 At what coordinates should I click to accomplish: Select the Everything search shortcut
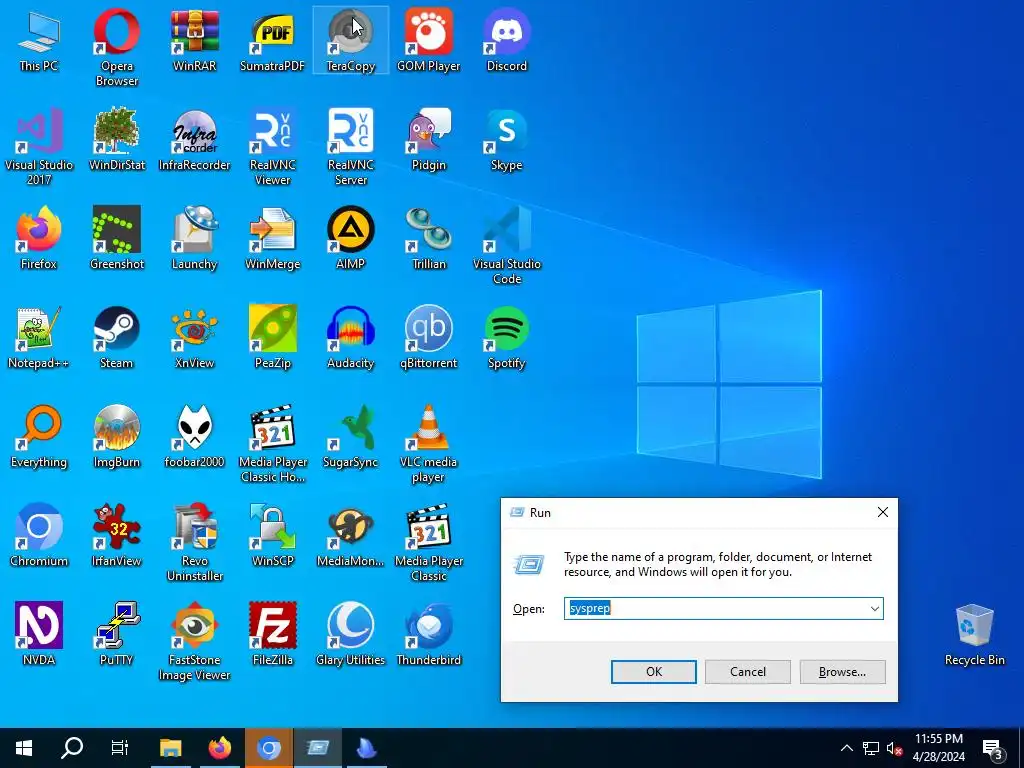click(39, 438)
